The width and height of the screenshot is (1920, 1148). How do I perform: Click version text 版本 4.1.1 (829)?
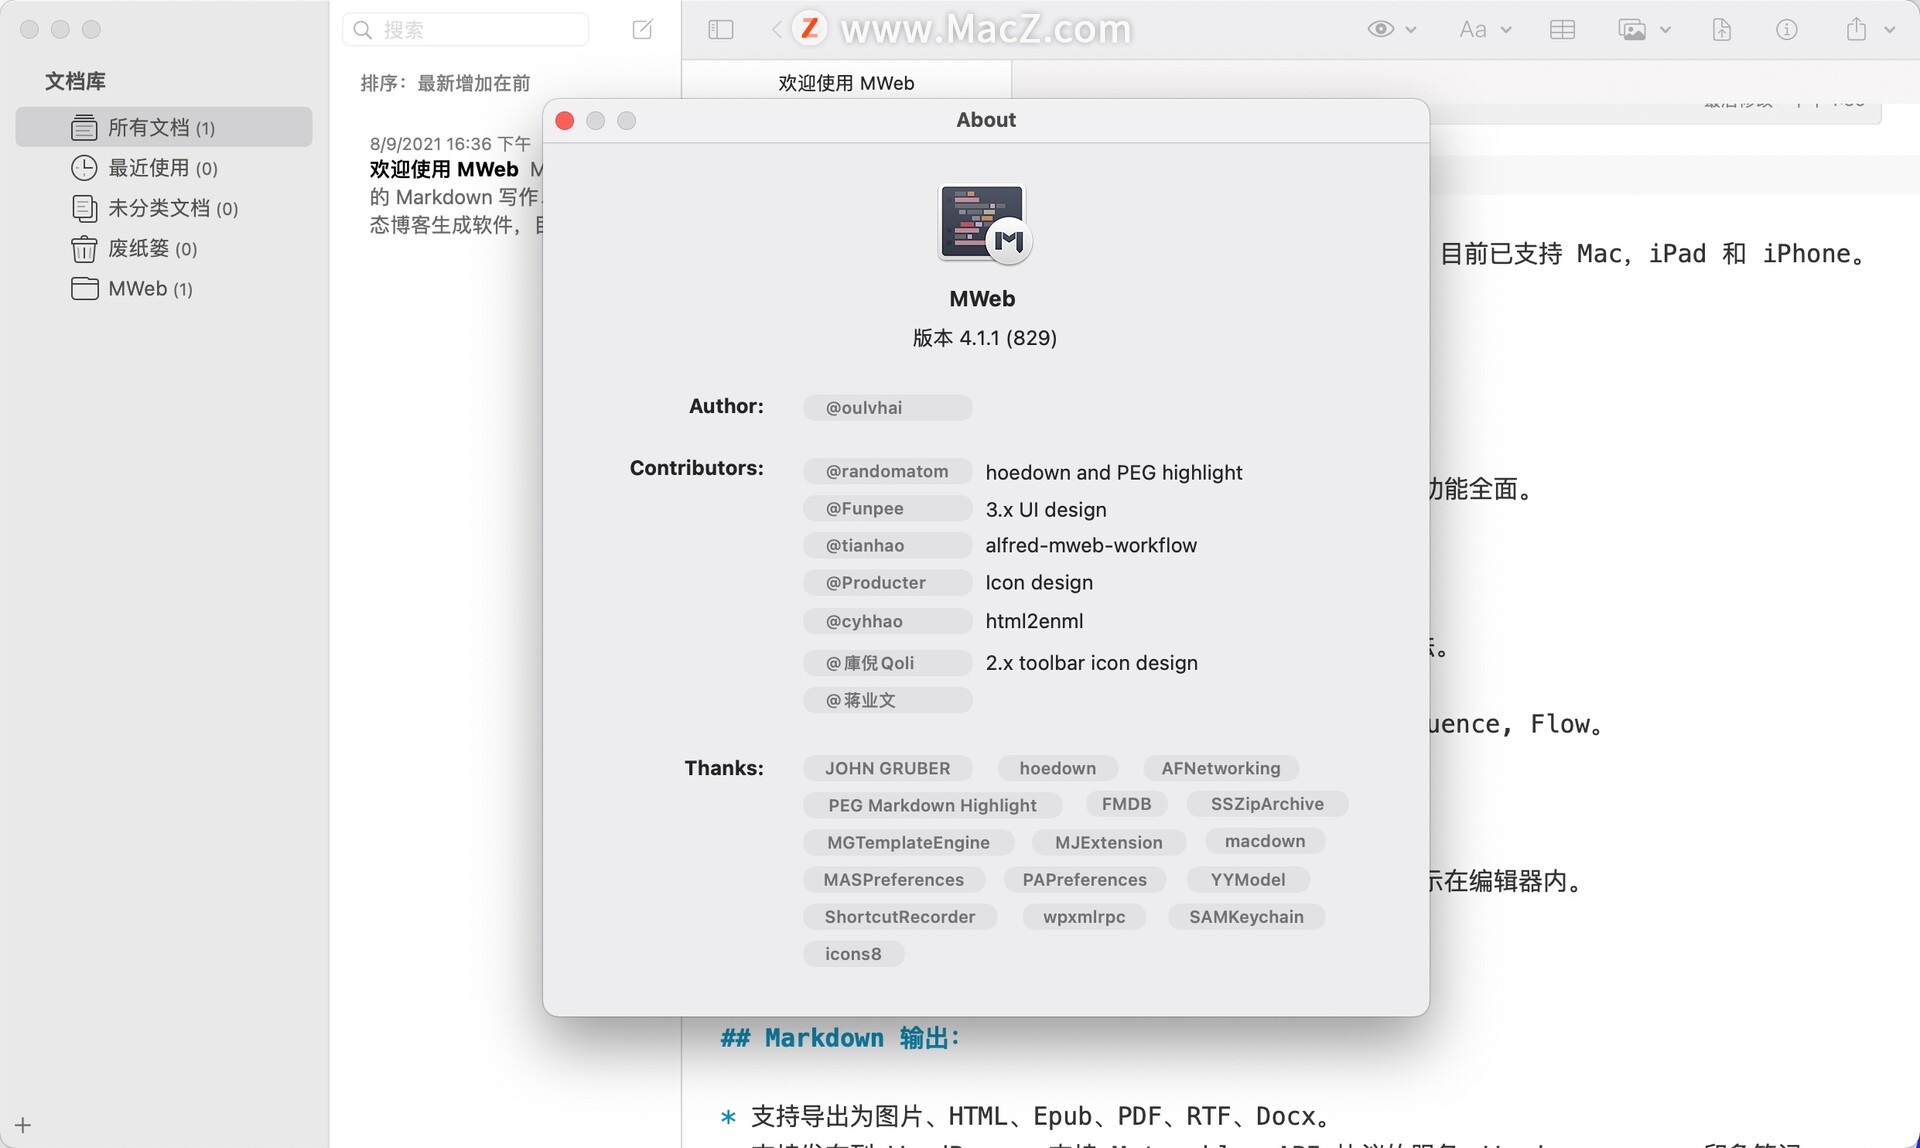click(x=984, y=338)
